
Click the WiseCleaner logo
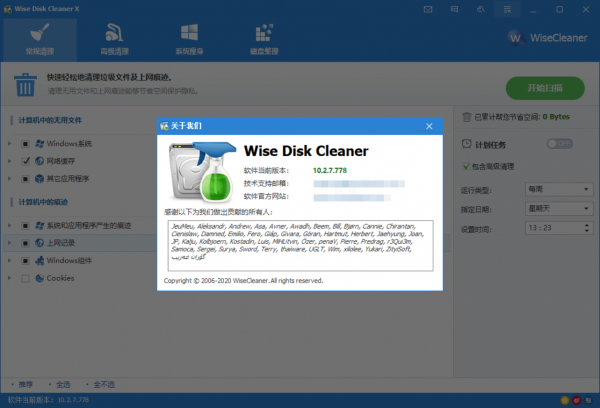point(548,38)
